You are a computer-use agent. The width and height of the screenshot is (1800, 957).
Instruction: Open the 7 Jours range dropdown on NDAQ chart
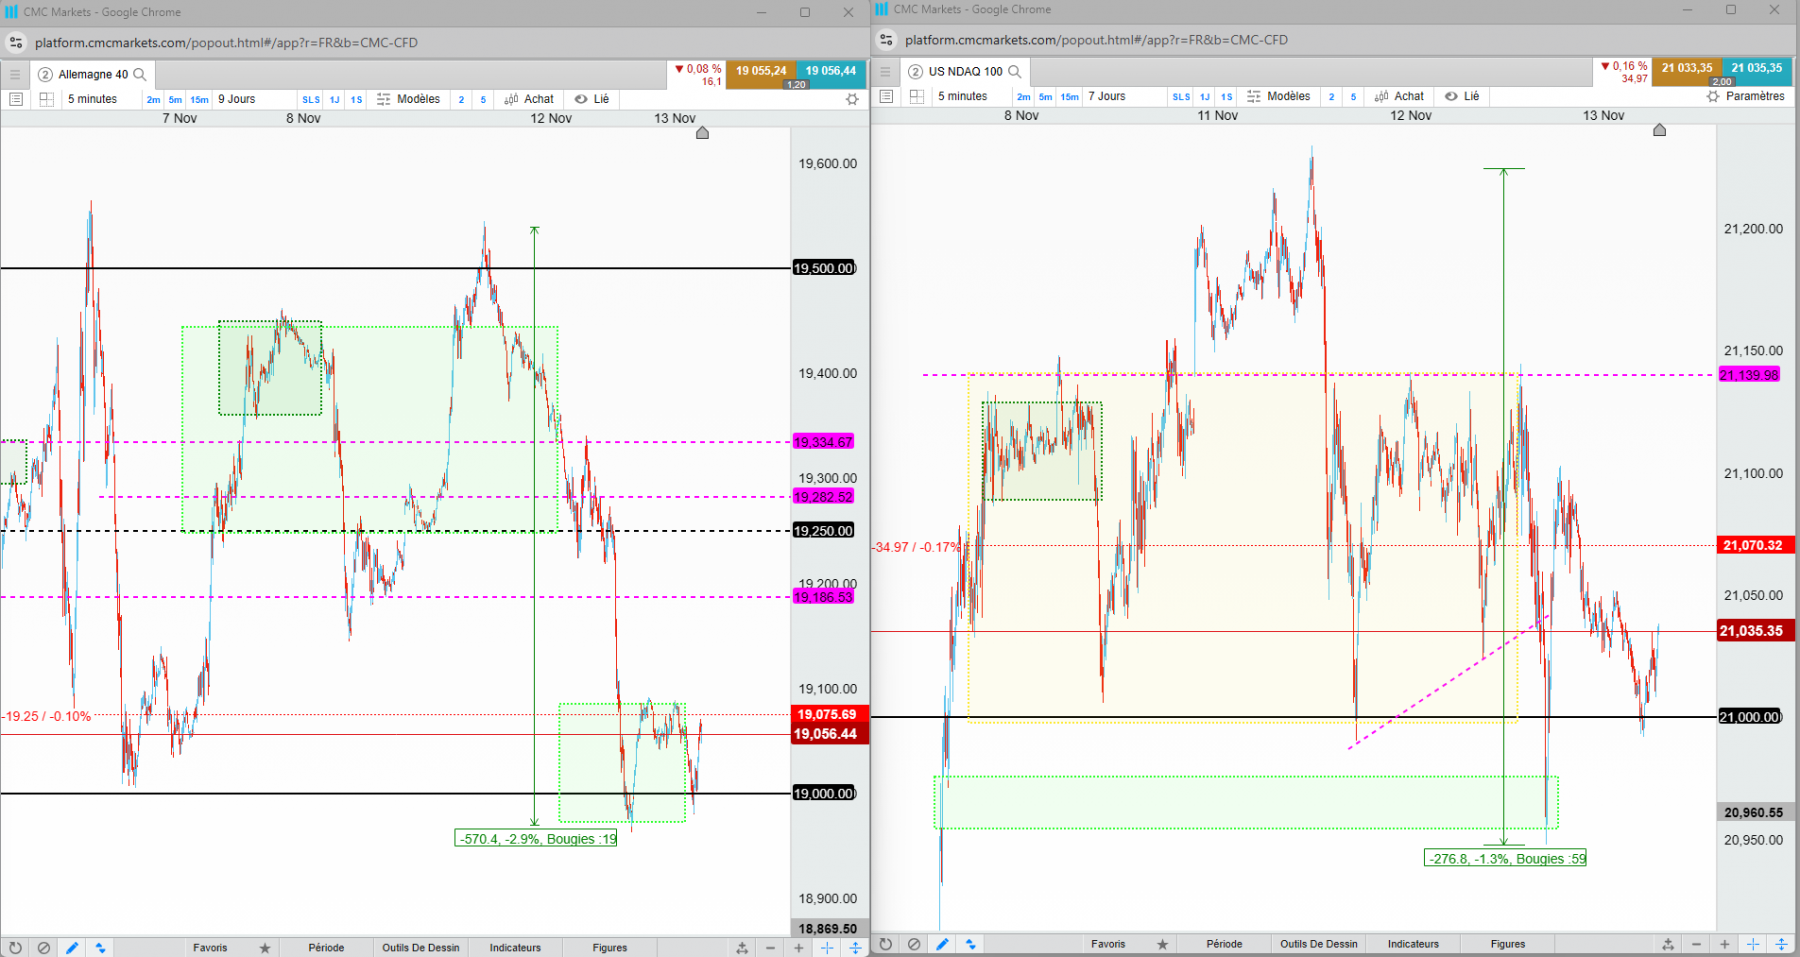(1107, 96)
